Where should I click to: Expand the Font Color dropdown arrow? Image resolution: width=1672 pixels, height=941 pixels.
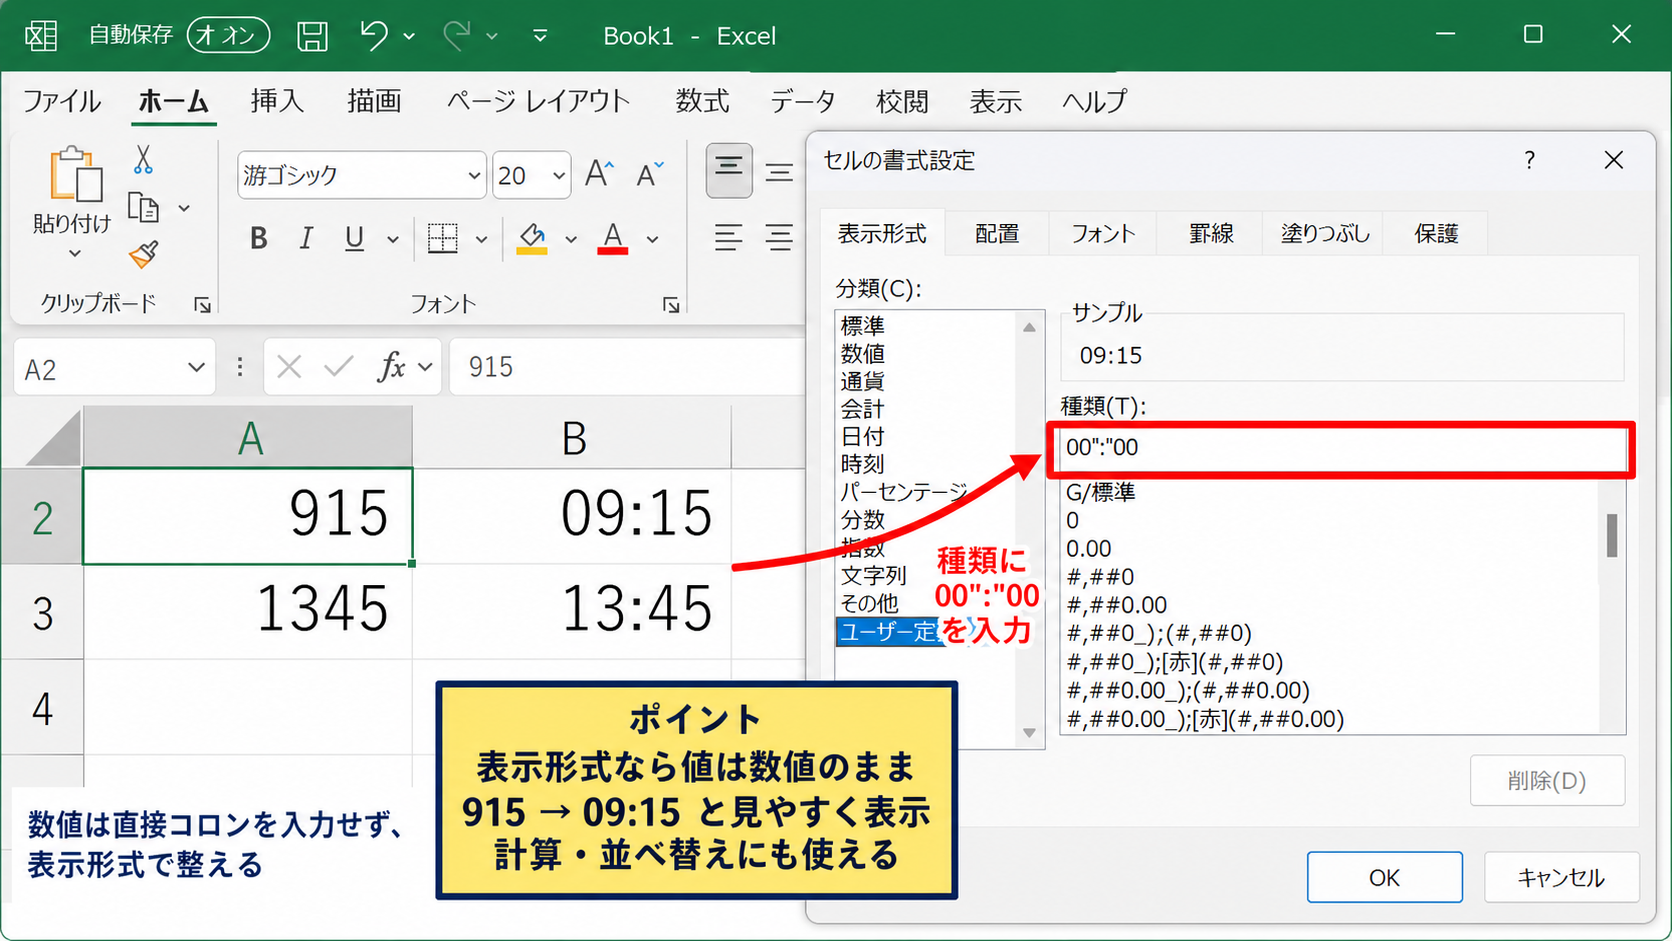point(652,239)
